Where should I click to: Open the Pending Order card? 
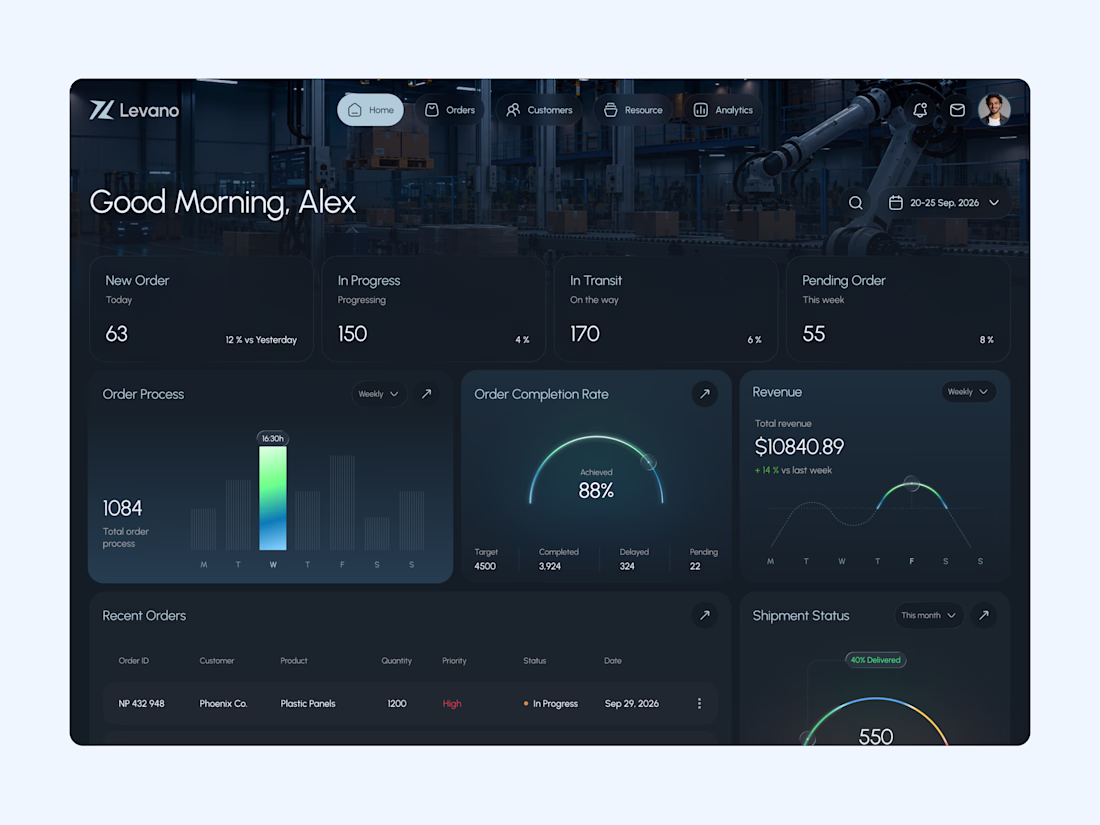point(898,309)
